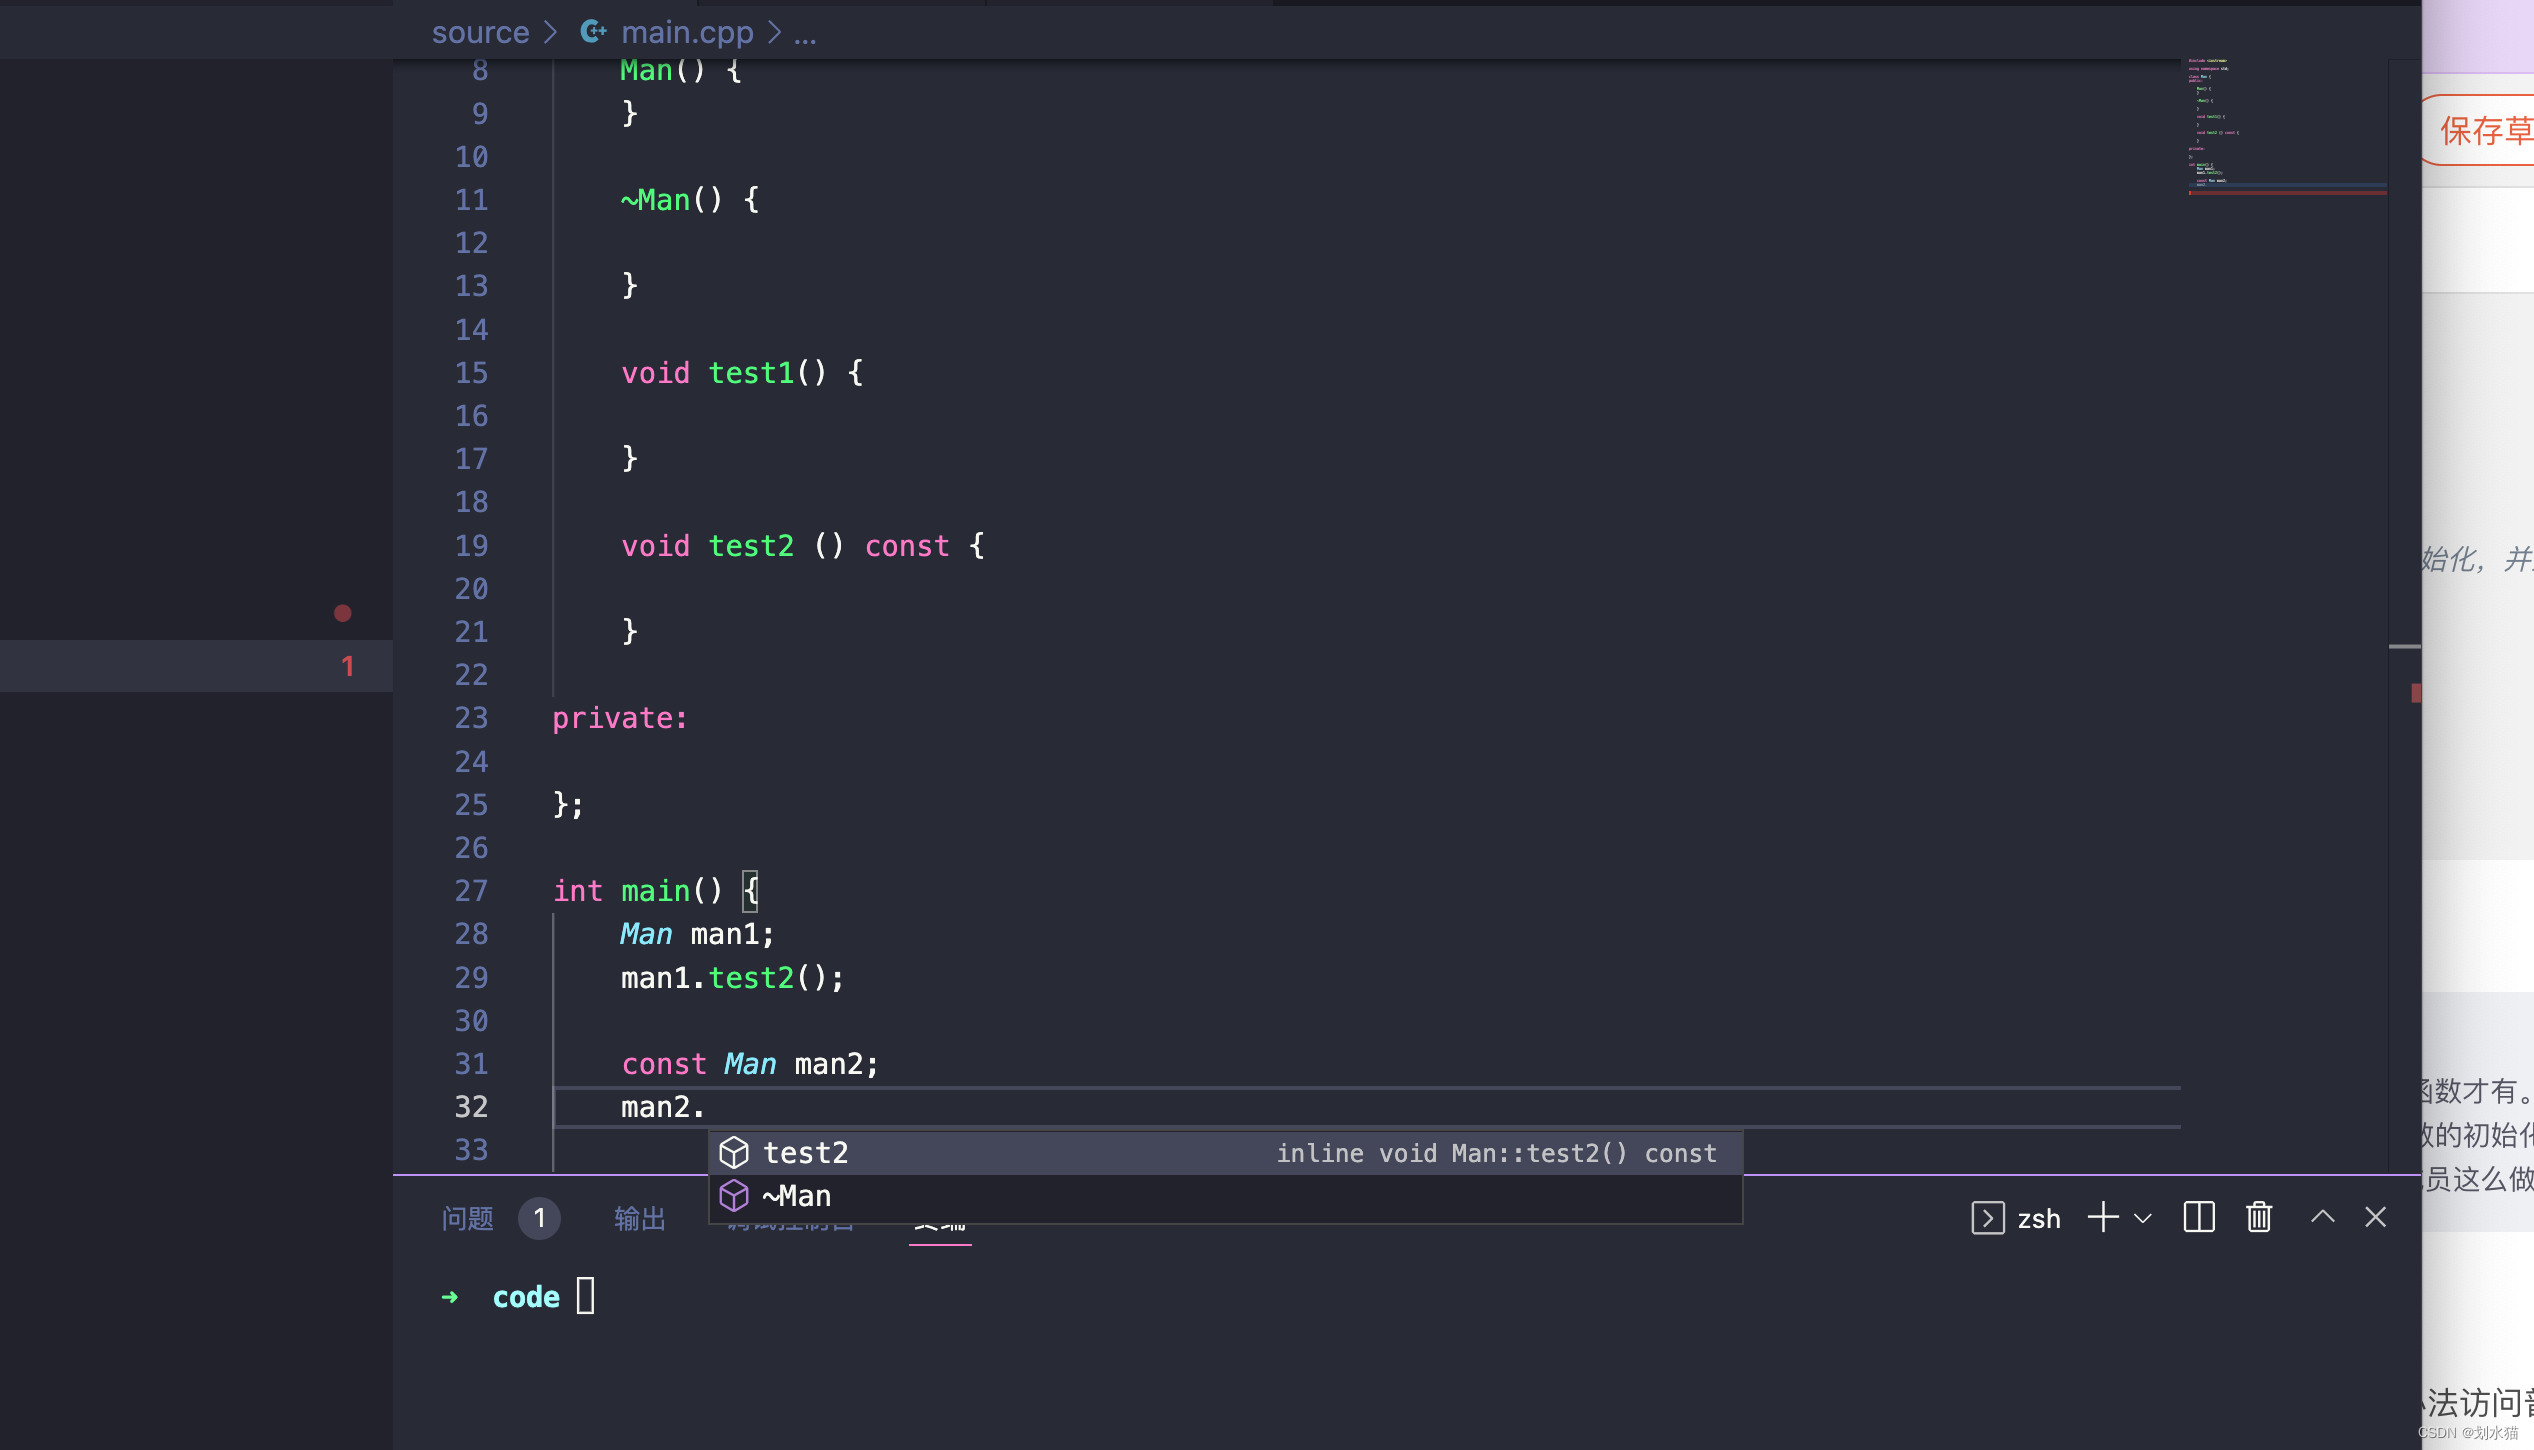This screenshot has width=2534, height=1450.
Task: Click '~Man()' destructor on line 11
Action: pos(671,200)
